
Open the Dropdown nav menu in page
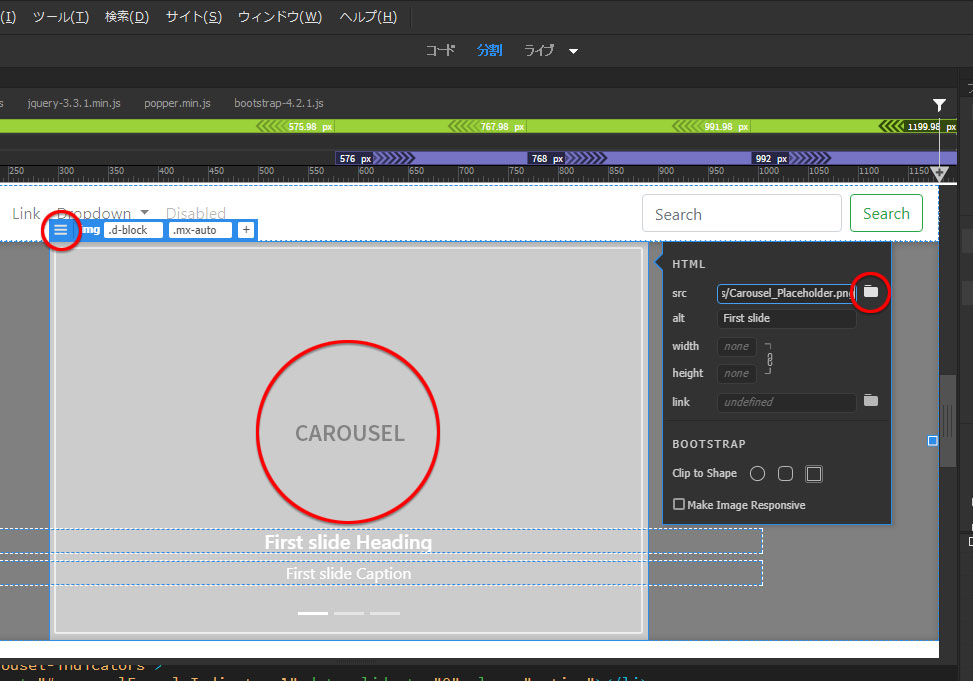(x=103, y=213)
